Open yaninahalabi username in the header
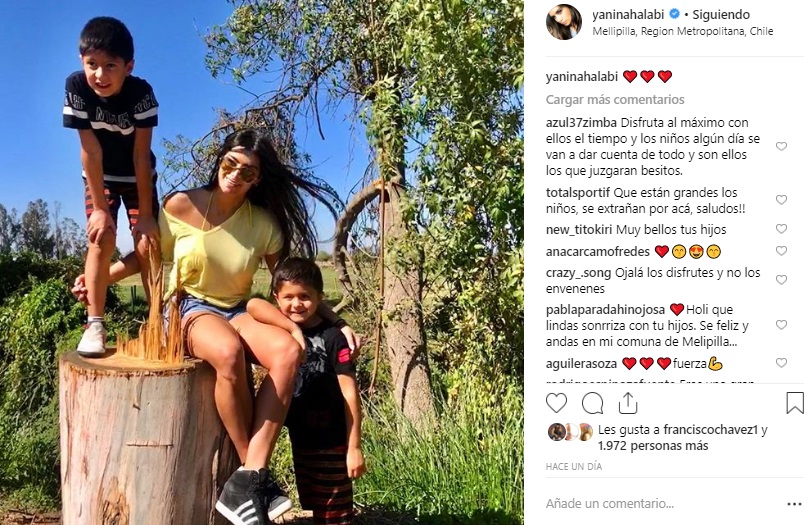 click(x=628, y=14)
